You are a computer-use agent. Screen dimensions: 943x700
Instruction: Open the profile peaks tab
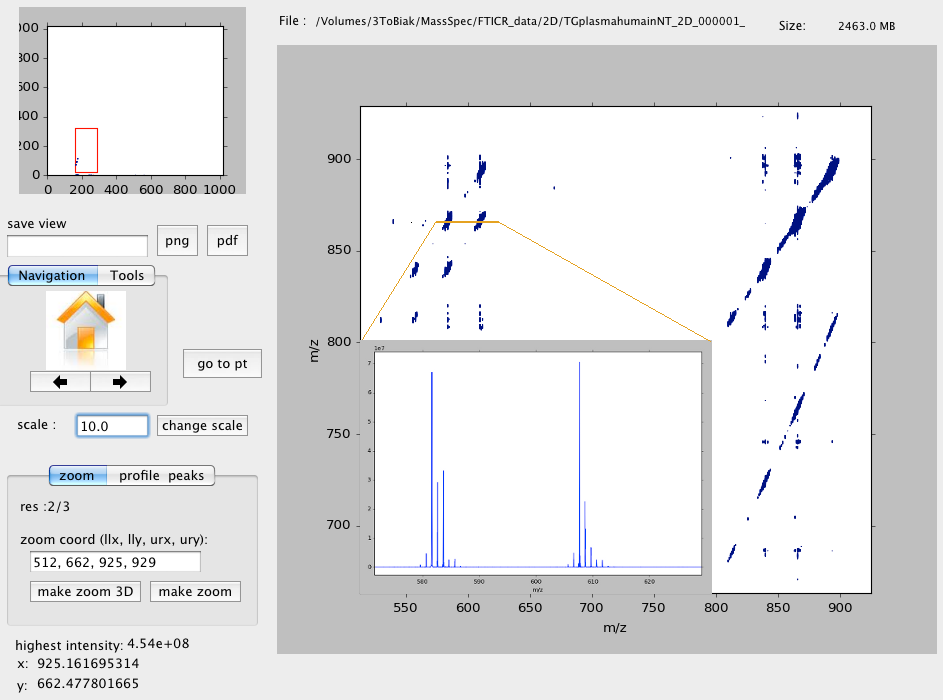[x=161, y=476]
